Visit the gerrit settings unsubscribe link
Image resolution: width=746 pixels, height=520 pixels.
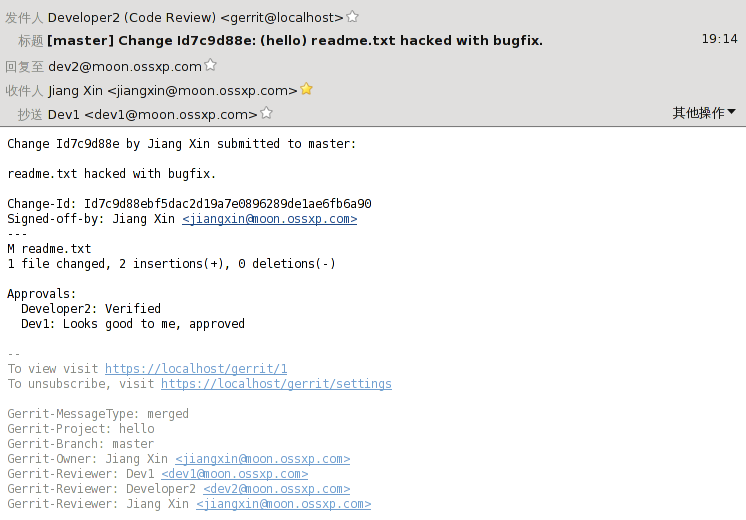[x=276, y=384]
